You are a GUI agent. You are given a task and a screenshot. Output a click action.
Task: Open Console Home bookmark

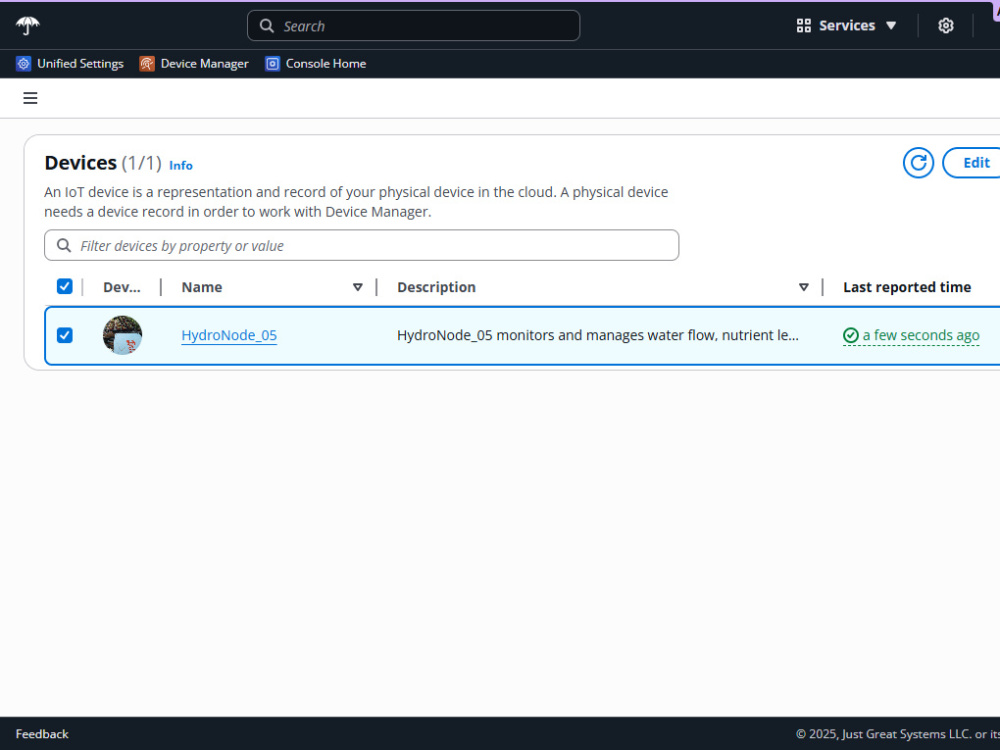[x=316, y=64]
